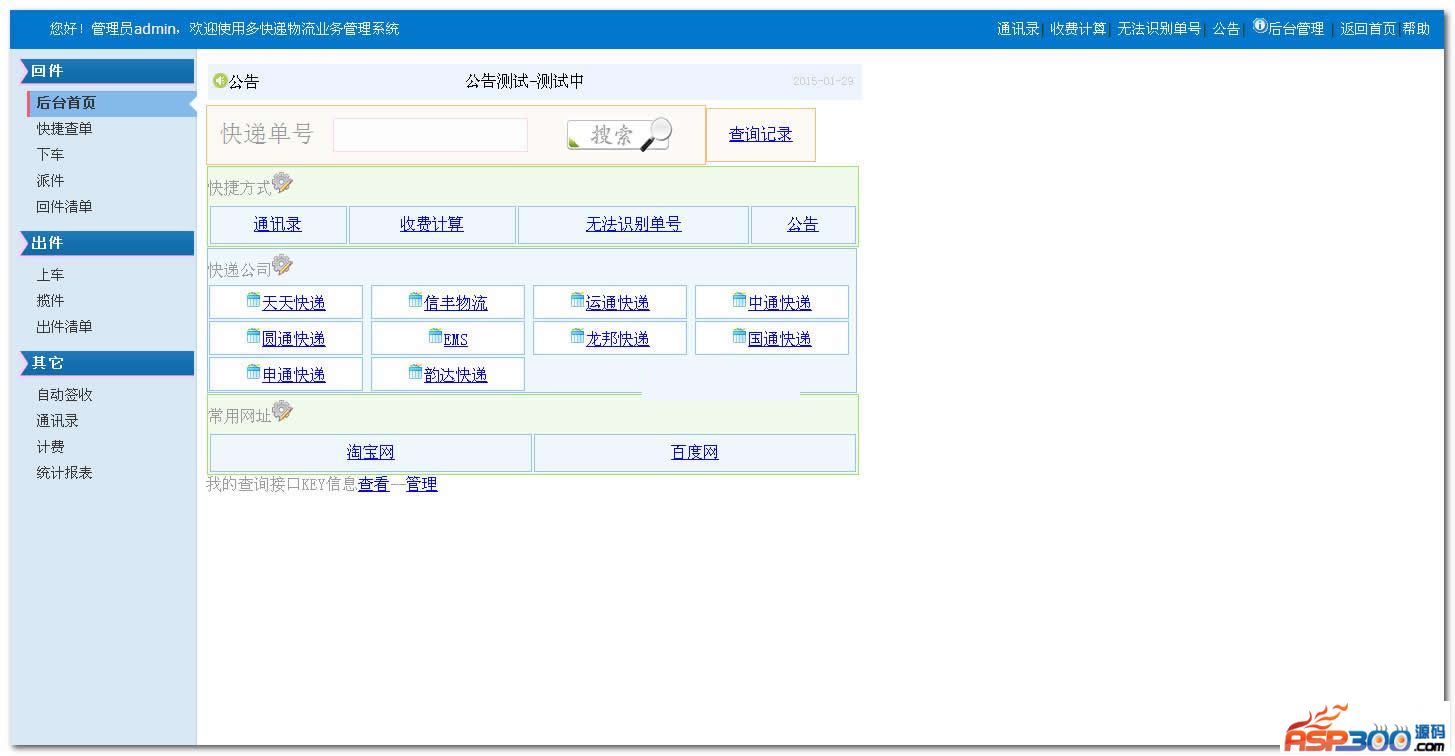1455x756 pixels.
Task: Select 下车 in the sidebar
Action: click(x=50, y=155)
